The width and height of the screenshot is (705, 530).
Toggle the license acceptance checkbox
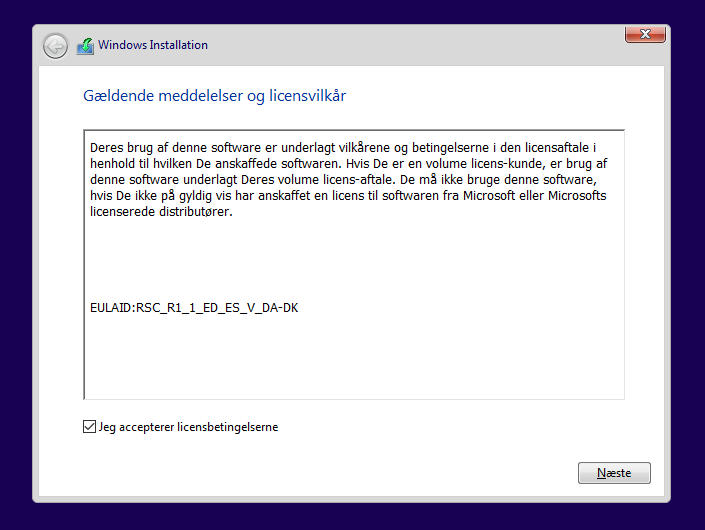click(90, 427)
